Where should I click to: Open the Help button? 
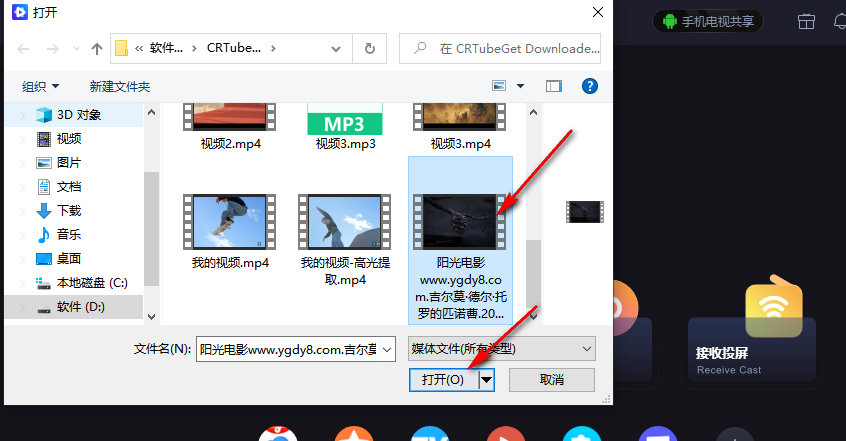[590, 86]
